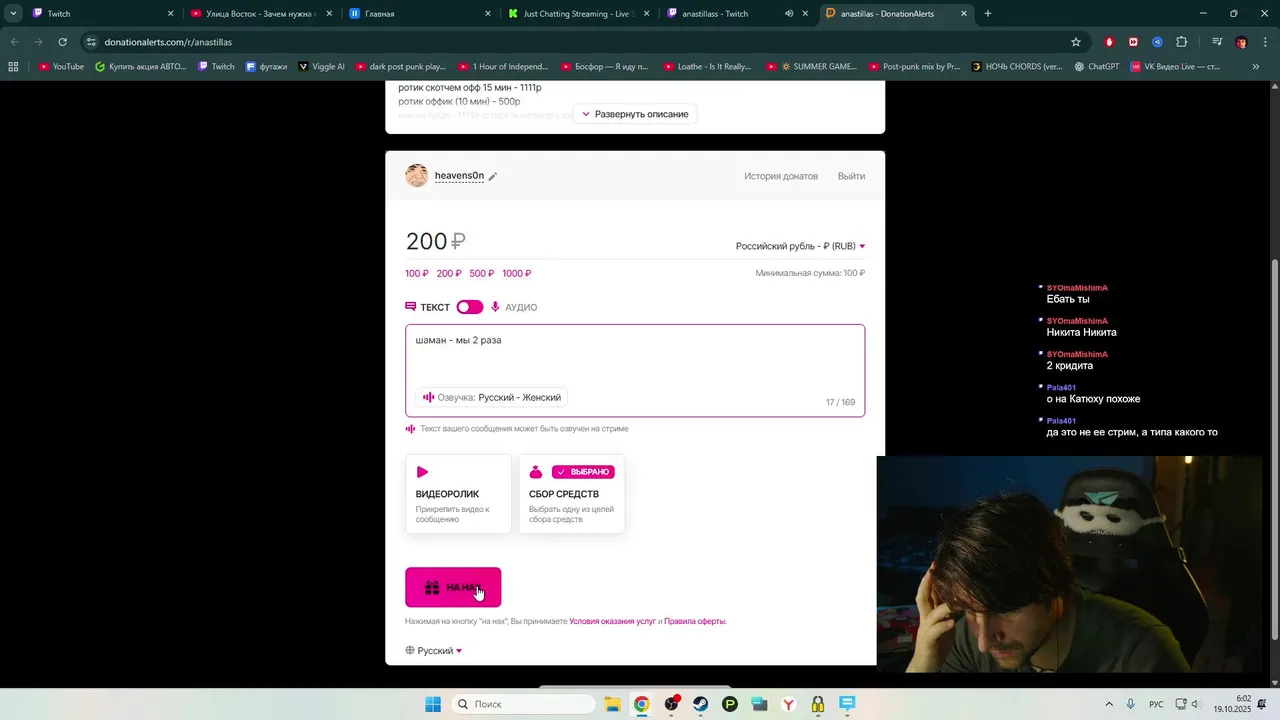Open the Chrome extensions puzzle icon
This screenshot has height=720, width=1280.
point(1182,42)
